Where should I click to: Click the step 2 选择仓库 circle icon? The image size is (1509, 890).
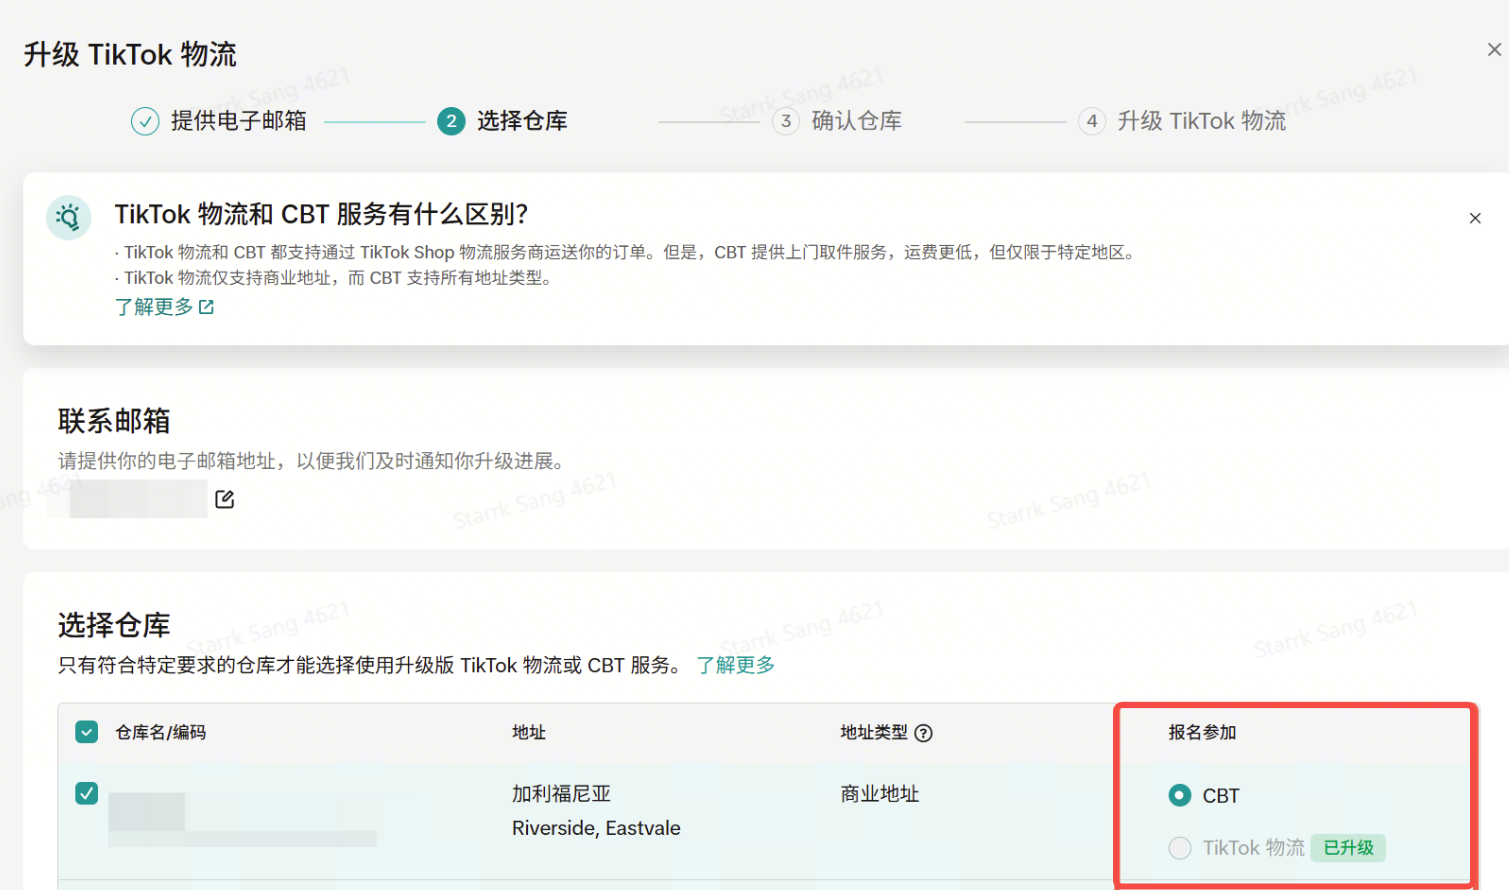pos(451,122)
